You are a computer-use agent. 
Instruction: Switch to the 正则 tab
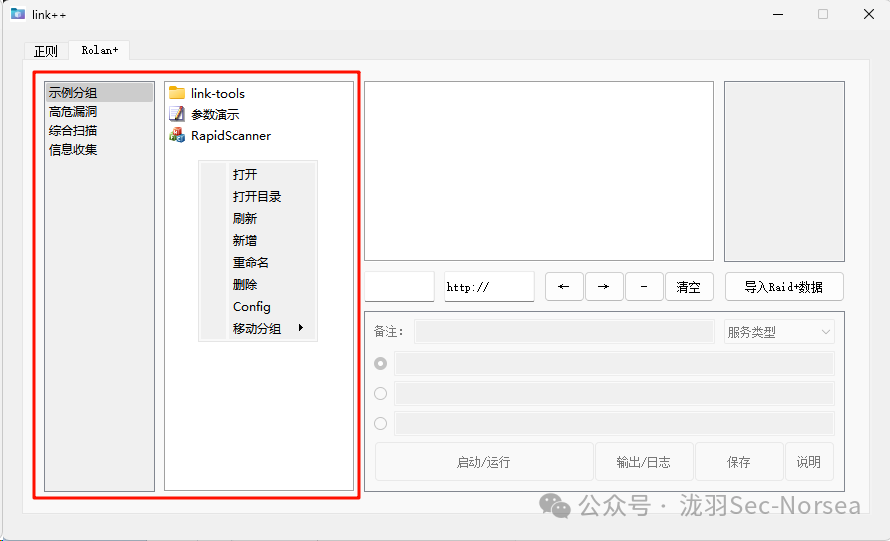click(46, 51)
